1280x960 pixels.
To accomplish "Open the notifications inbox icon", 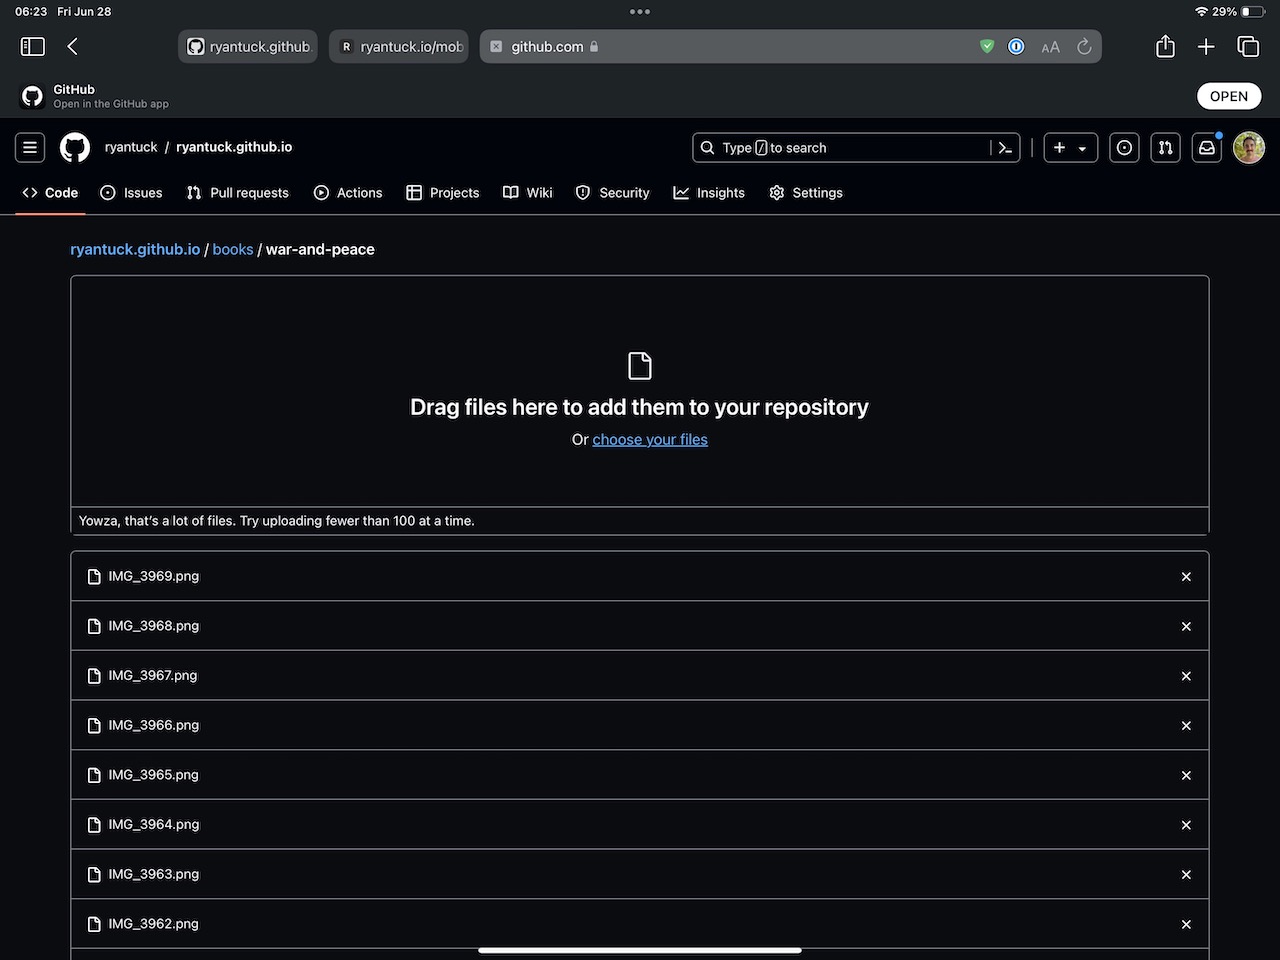I will coord(1207,148).
